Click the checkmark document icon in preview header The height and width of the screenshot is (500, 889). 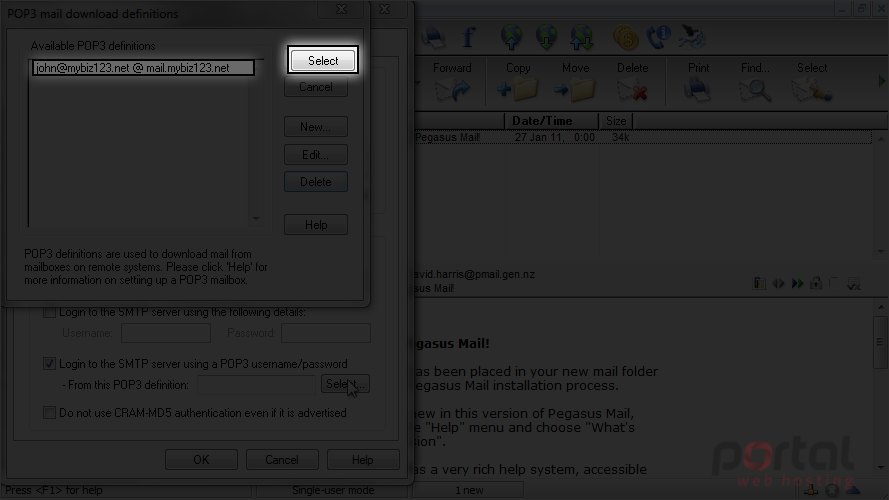[x=853, y=283]
